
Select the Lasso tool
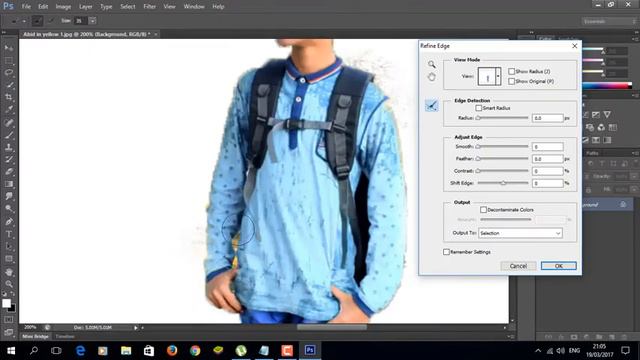pyautogui.click(x=9, y=73)
